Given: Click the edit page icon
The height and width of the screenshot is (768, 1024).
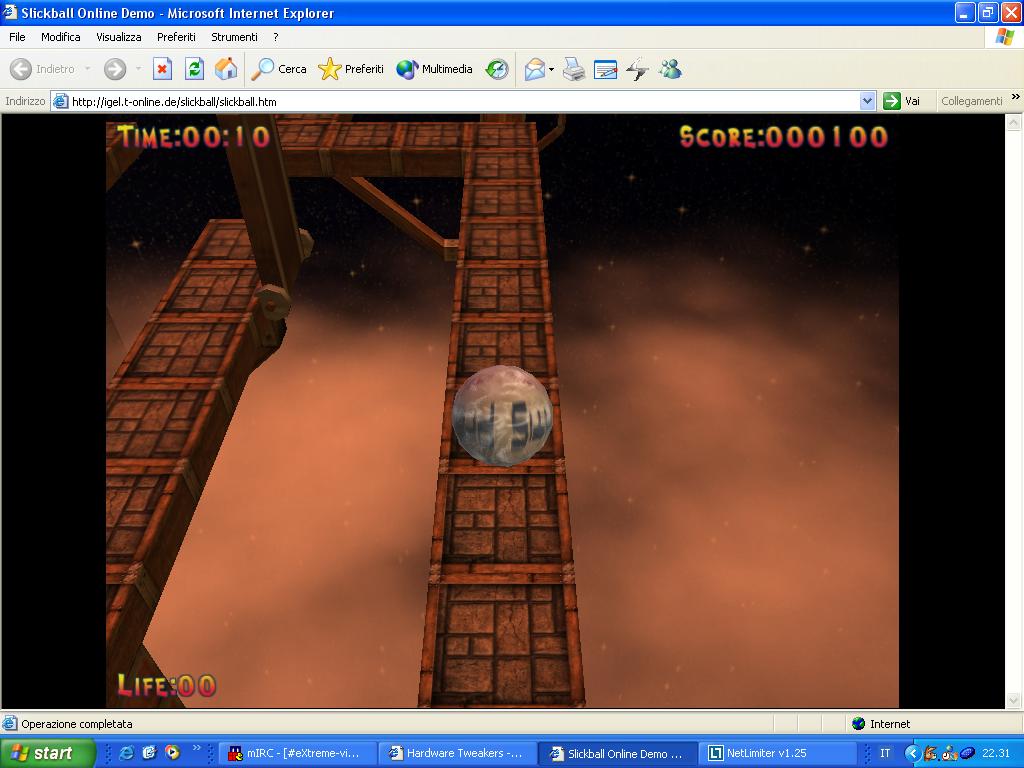Looking at the screenshot, I should (x=605, y=69).
